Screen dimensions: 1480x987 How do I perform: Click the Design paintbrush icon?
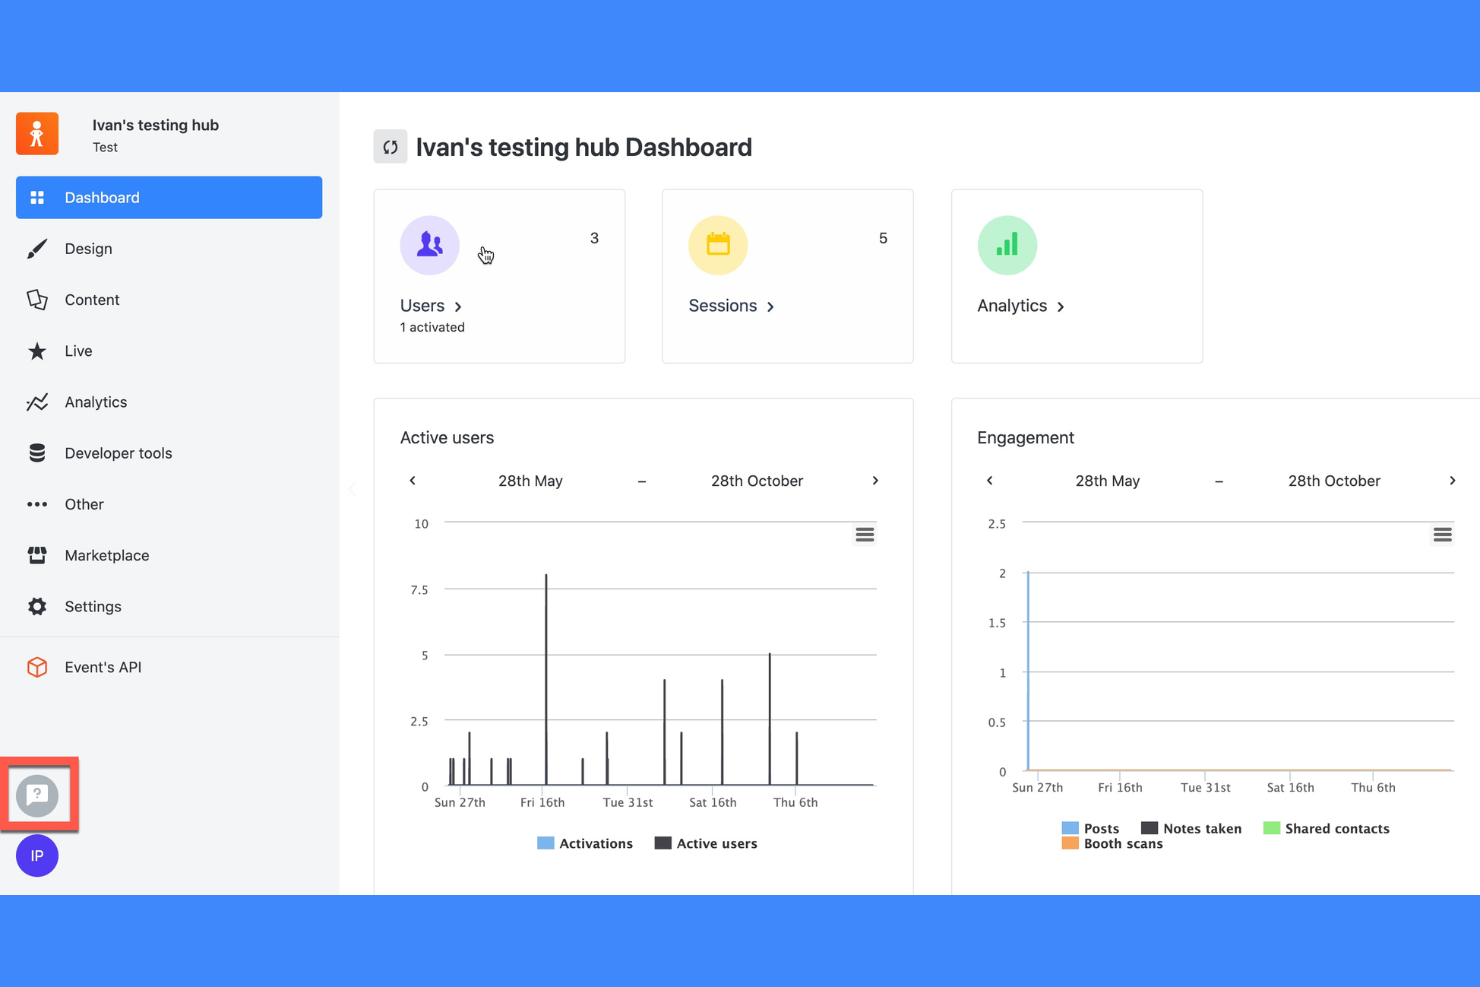pos(37,249)
